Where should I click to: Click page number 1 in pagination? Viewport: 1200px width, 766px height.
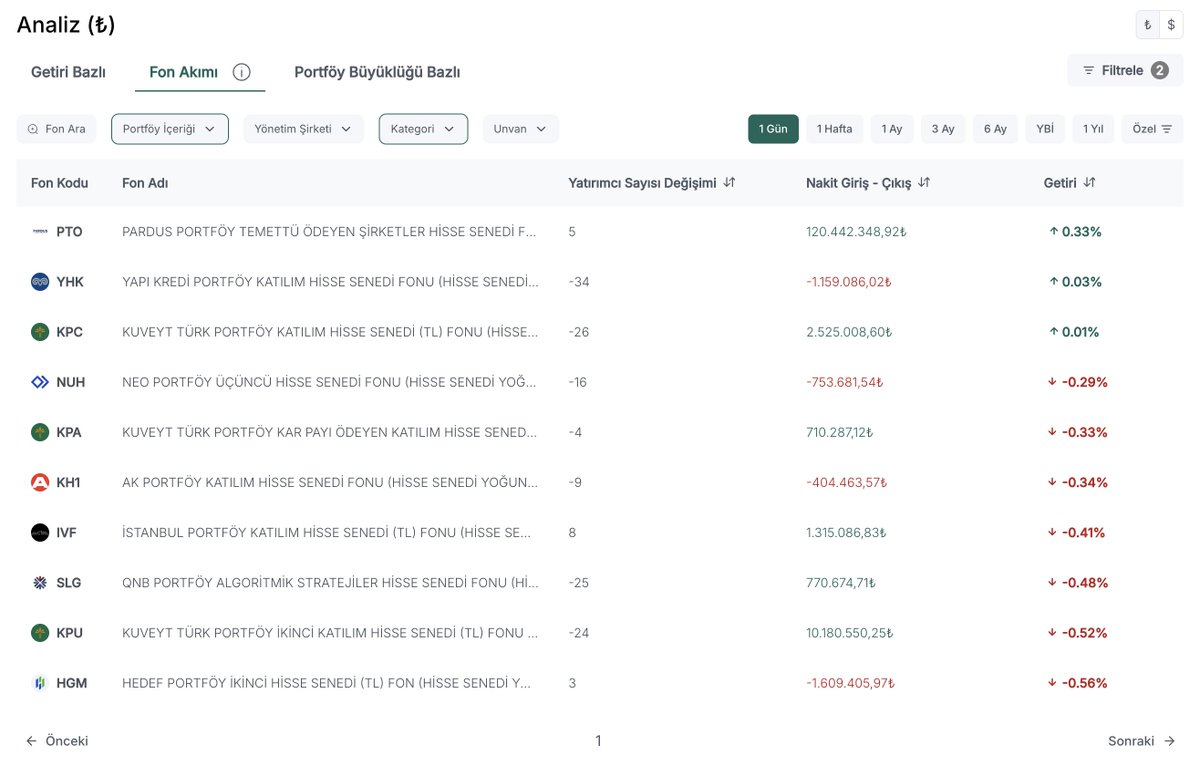(598, 741)
